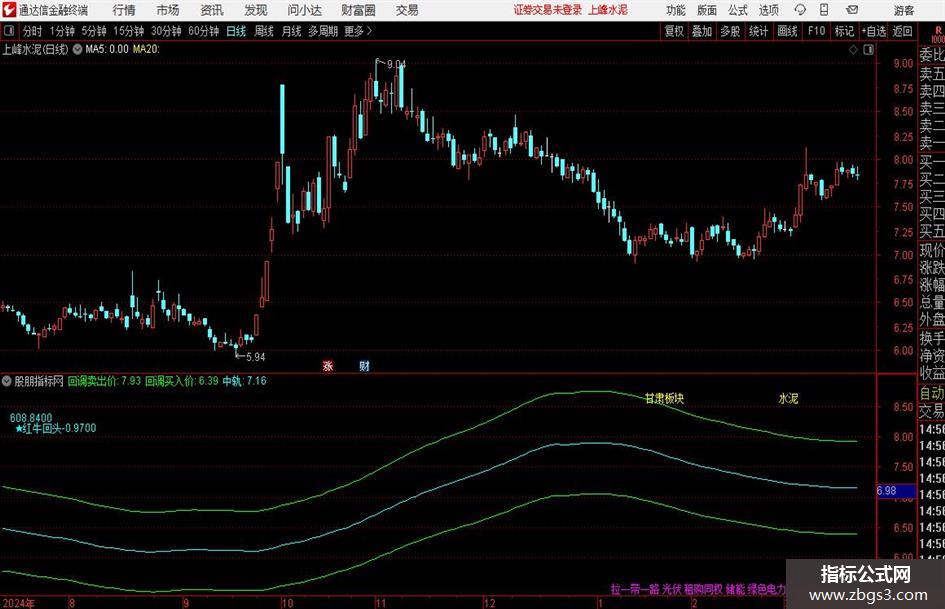Select the 月线 monthly chart tab
Image resolution: width=945 pixels, height=609 pixels.
tap(292, 31)
